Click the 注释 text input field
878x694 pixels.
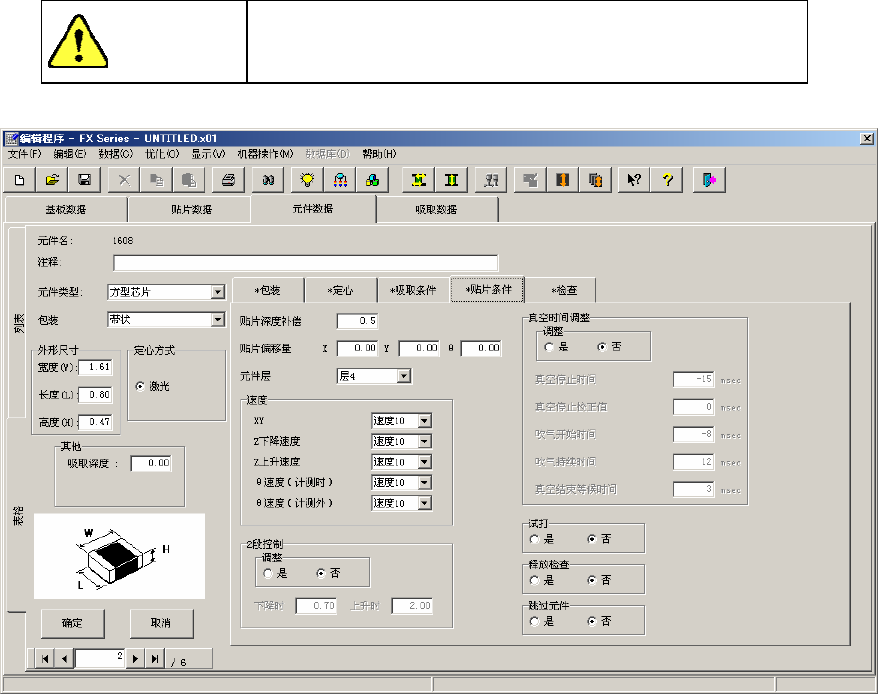[305, 263]
